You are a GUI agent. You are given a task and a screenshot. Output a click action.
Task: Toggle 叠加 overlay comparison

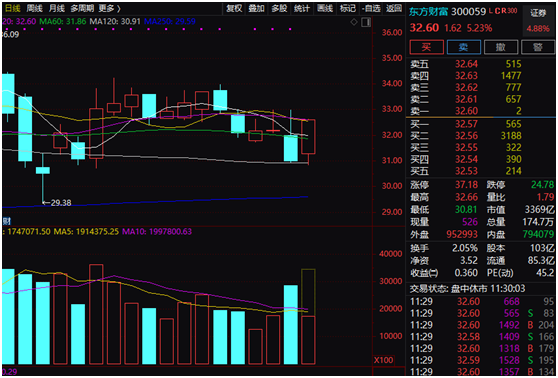256,9
